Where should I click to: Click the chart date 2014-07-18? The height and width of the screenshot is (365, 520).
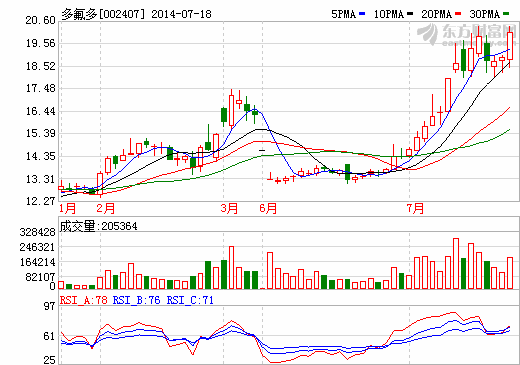[181, 14]
